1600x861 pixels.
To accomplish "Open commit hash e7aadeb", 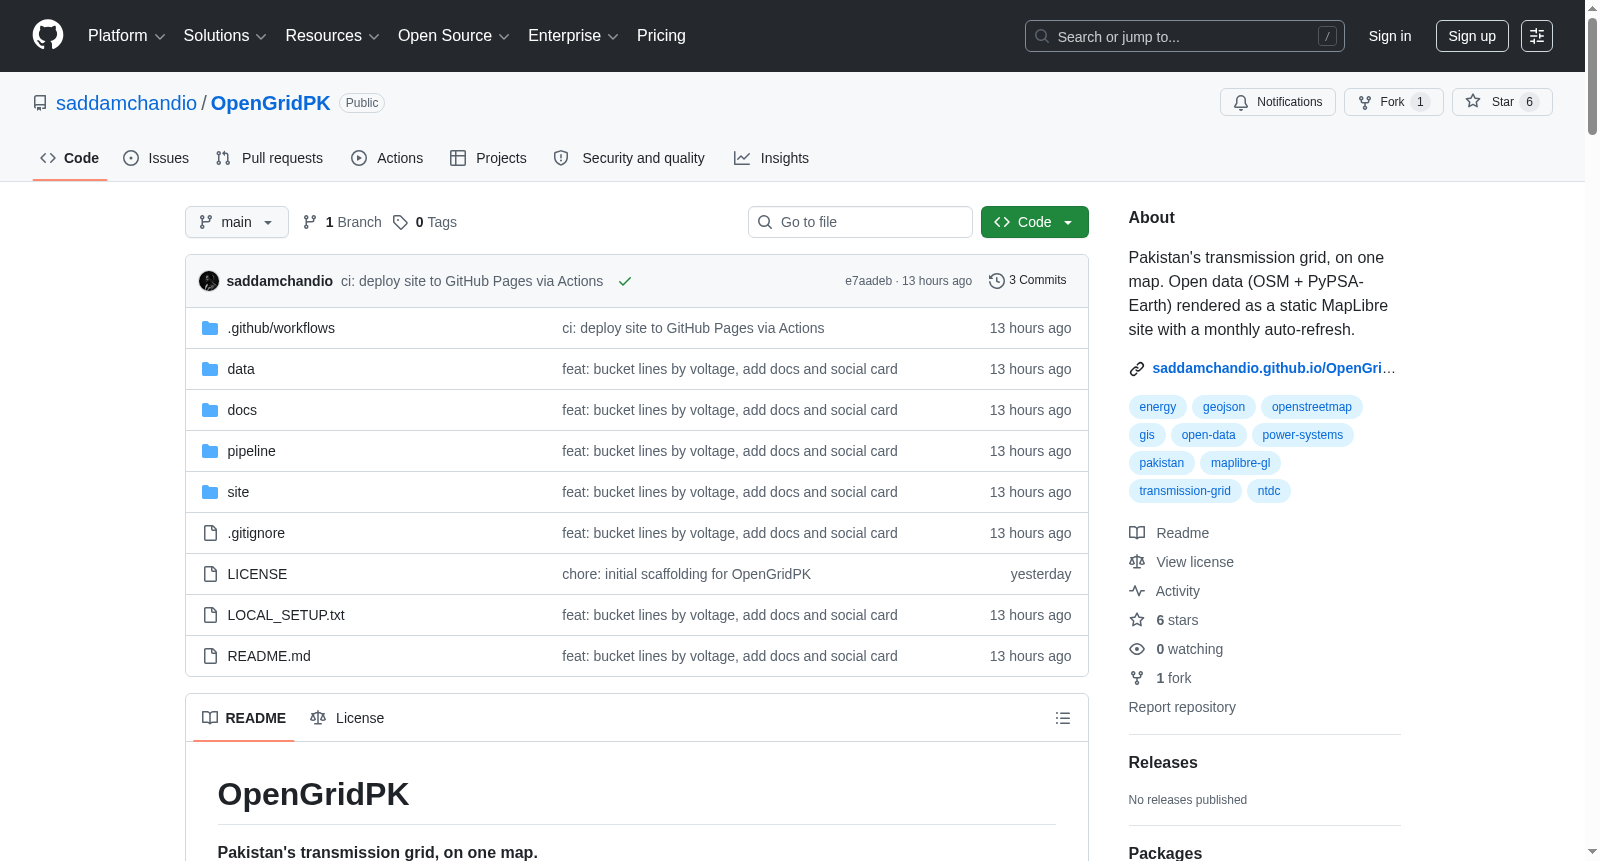I will pos(868,281).
